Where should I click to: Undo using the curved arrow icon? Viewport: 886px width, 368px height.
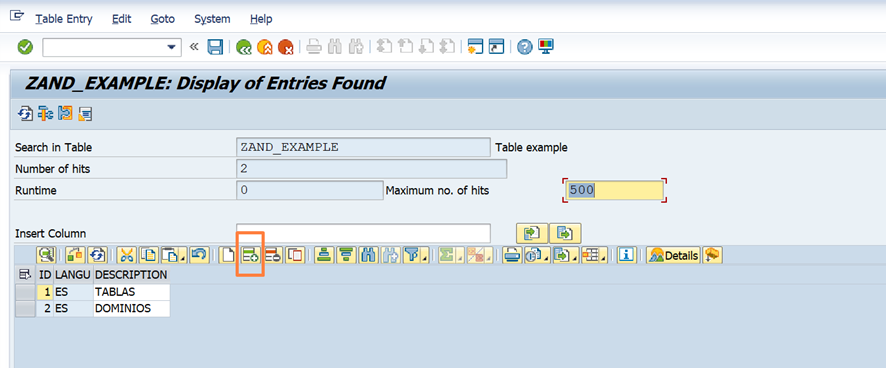point(198,255)
